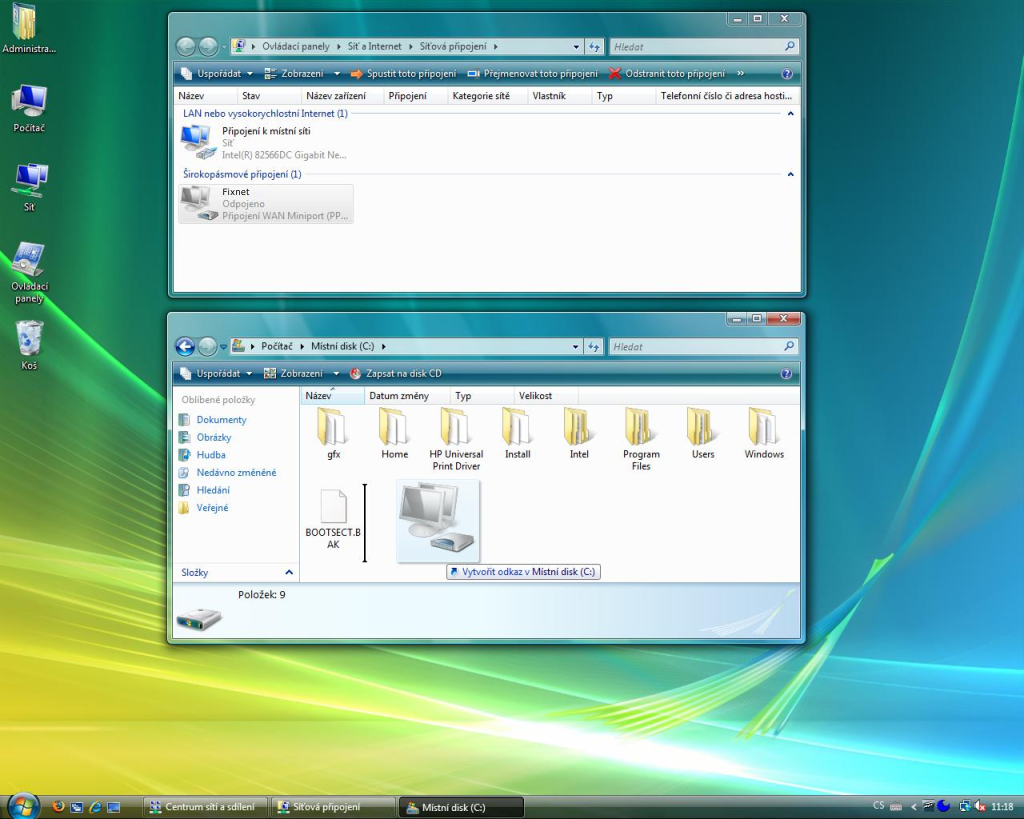
Task: Open Uspořádat menu in Místní disk (C:) window
Action: coord(216,374)
